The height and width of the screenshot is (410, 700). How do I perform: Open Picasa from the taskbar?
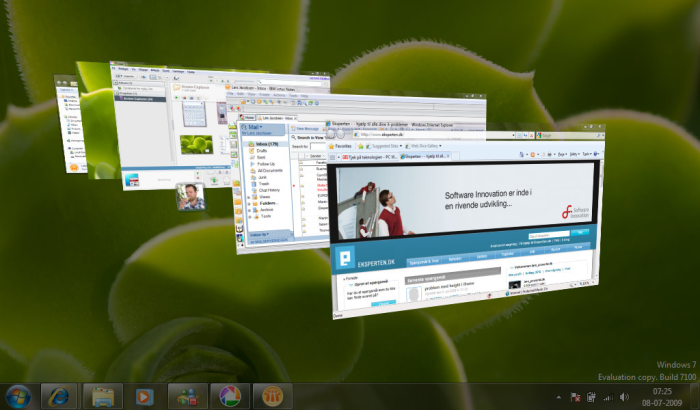click(x=230, y=397)
